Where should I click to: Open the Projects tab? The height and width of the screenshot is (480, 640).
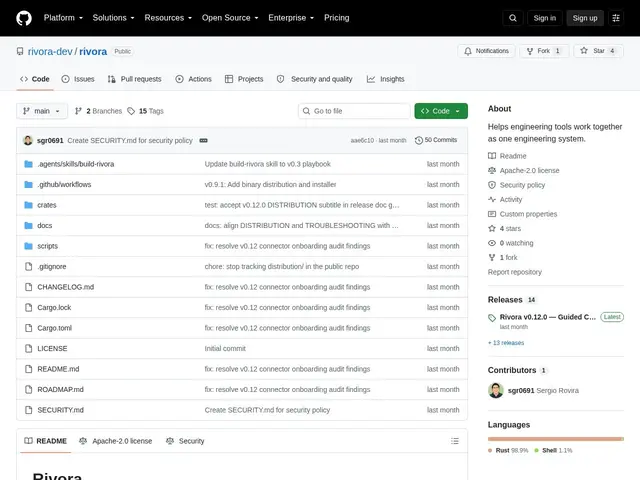tap(244, 79)
